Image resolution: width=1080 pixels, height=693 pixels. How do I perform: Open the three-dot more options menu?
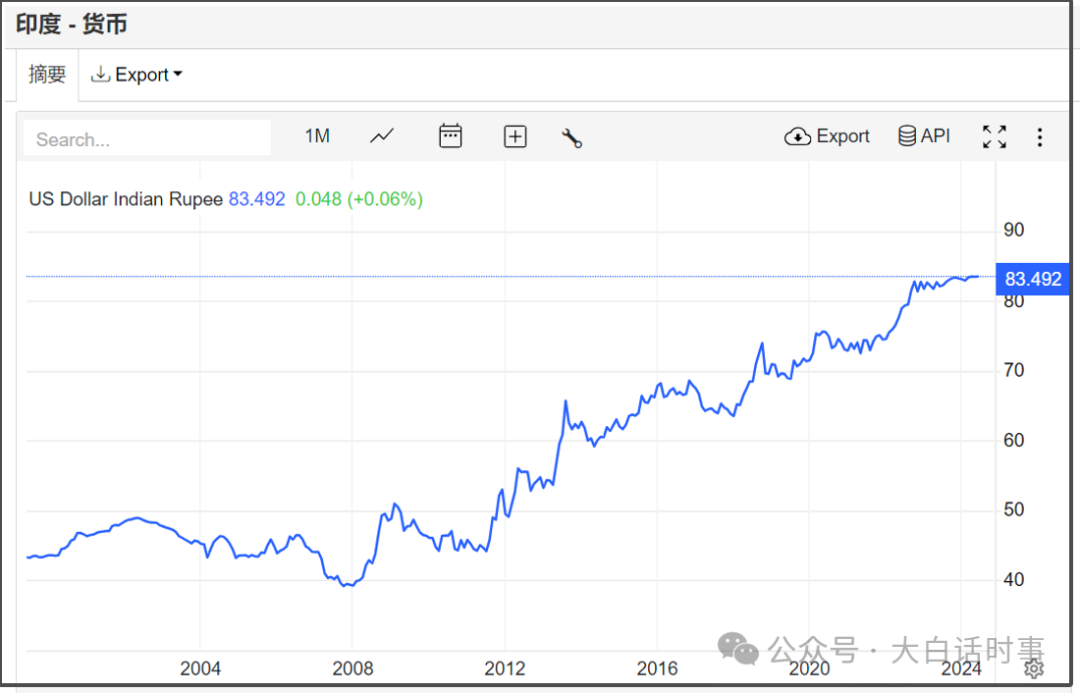coord(1040,137)
